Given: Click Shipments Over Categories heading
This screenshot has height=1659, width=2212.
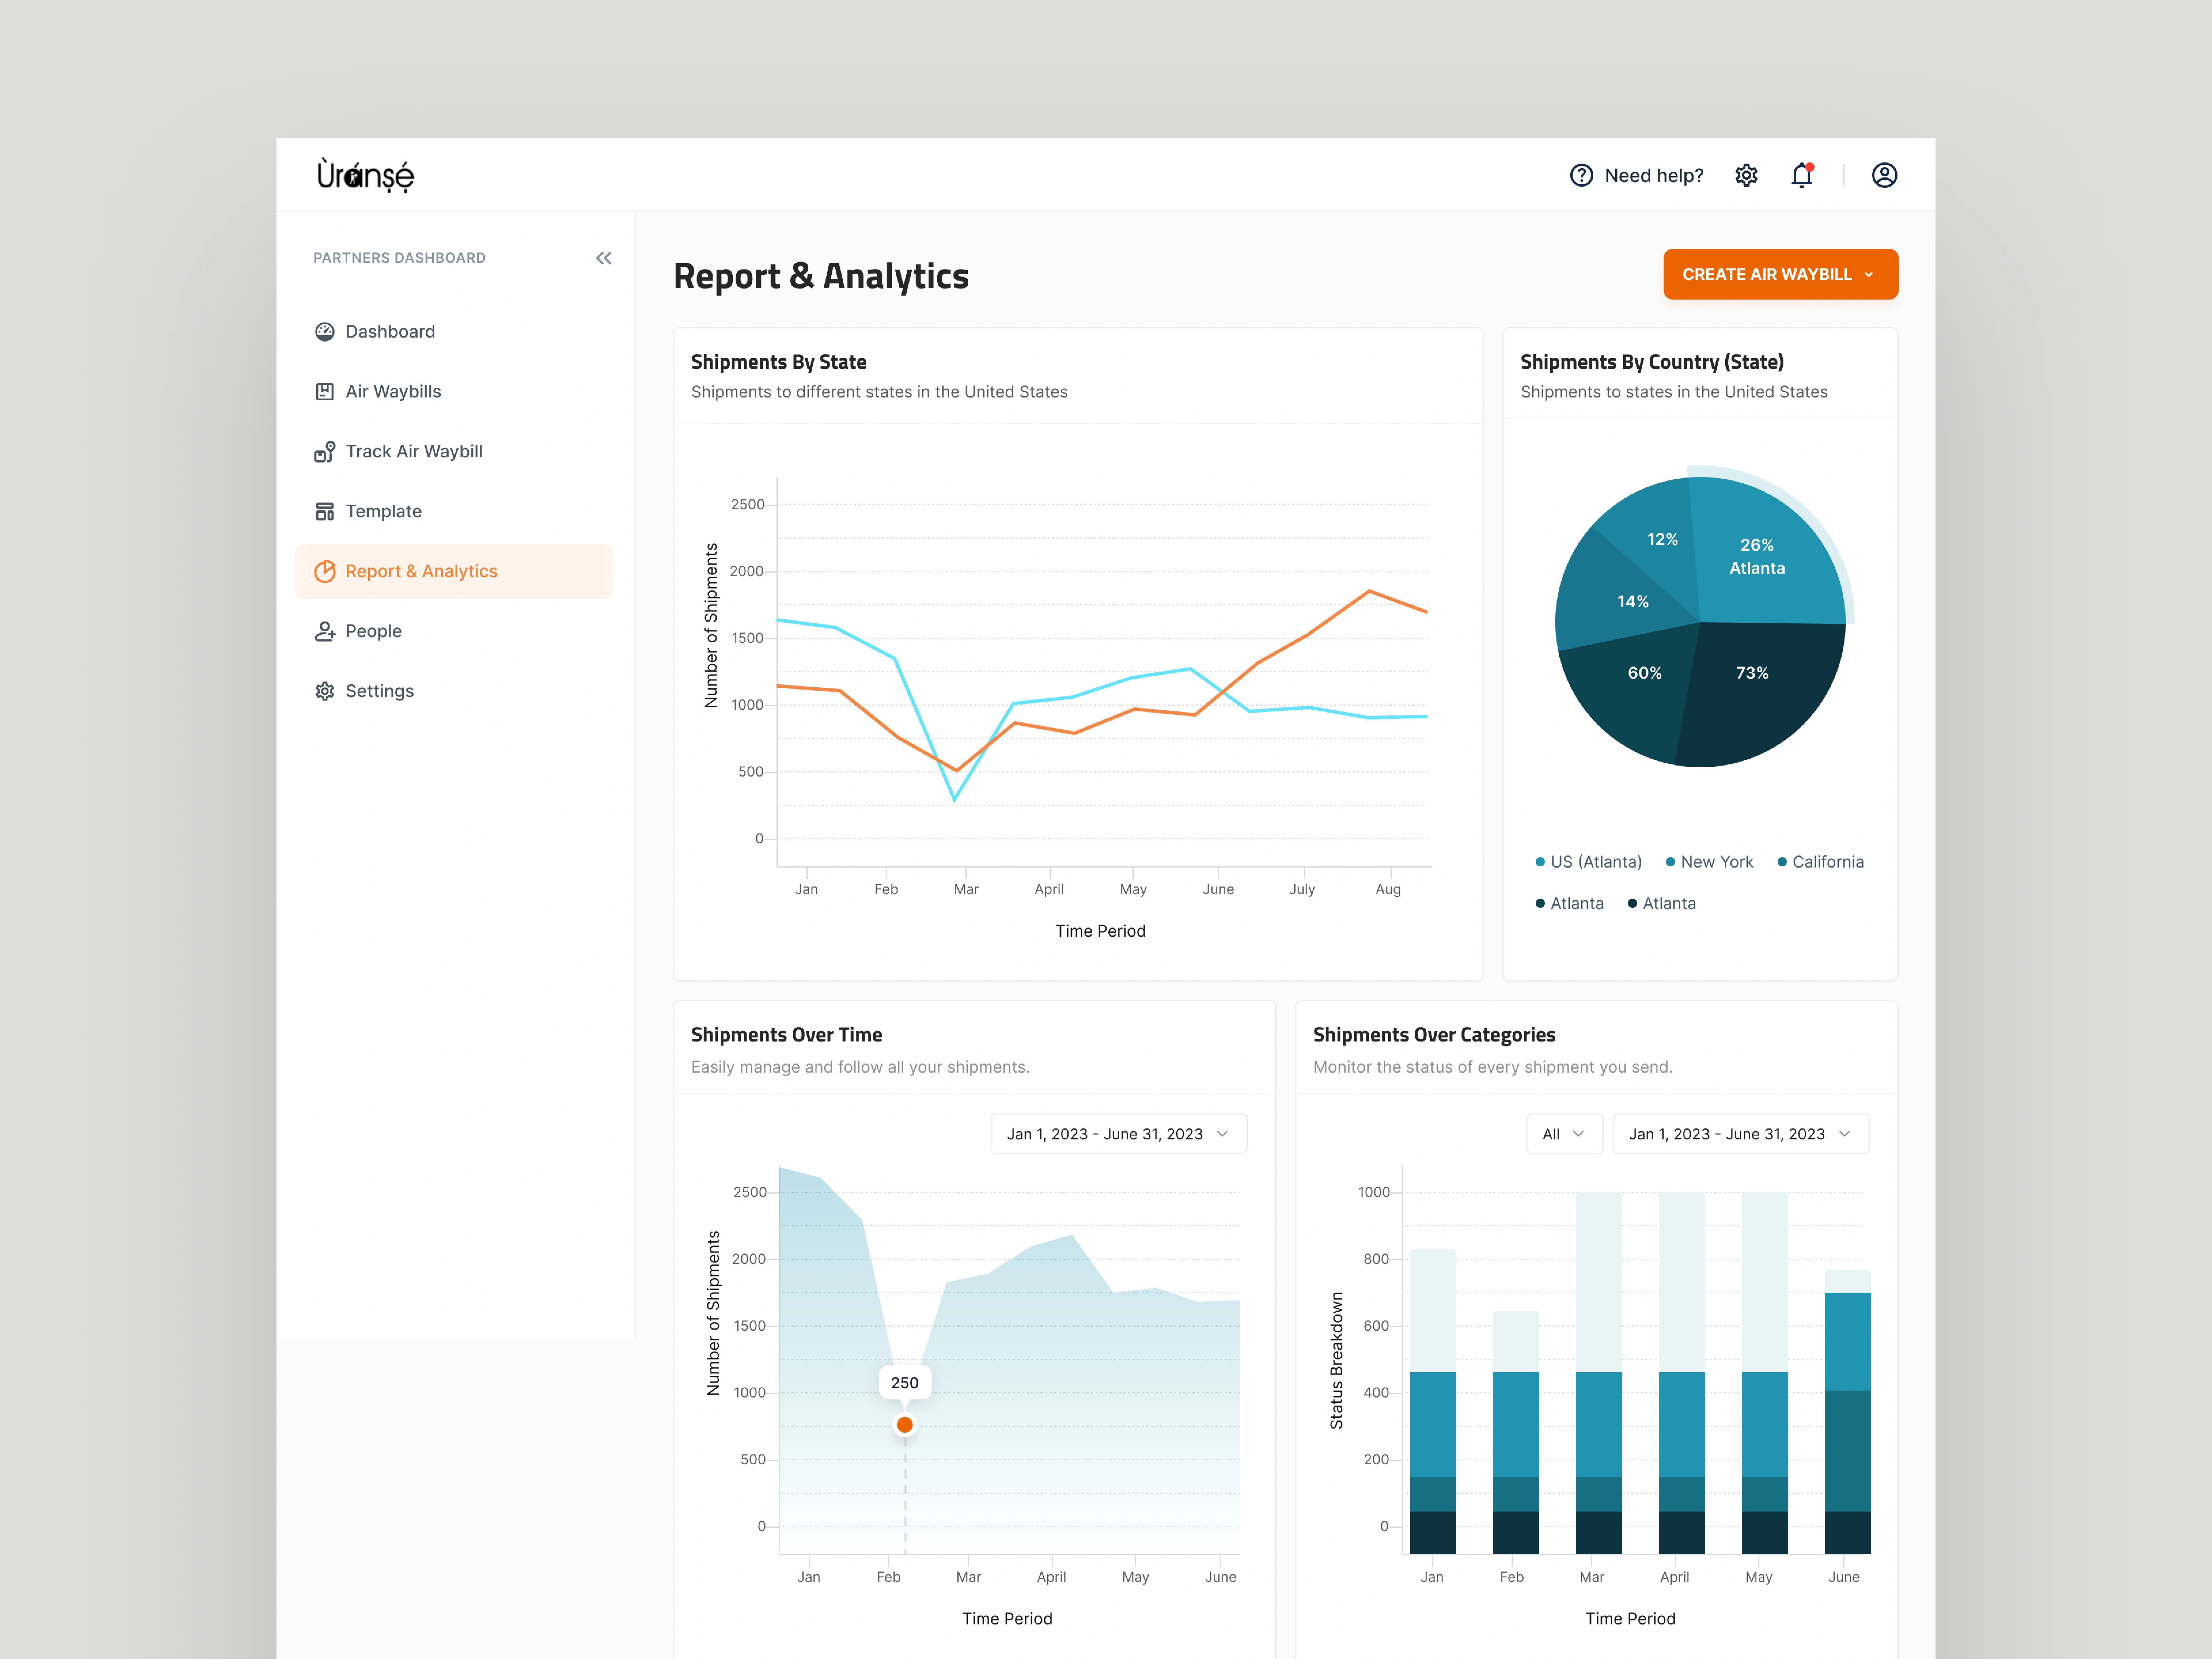Looking at the screenshot, I should [1434, 1035].
